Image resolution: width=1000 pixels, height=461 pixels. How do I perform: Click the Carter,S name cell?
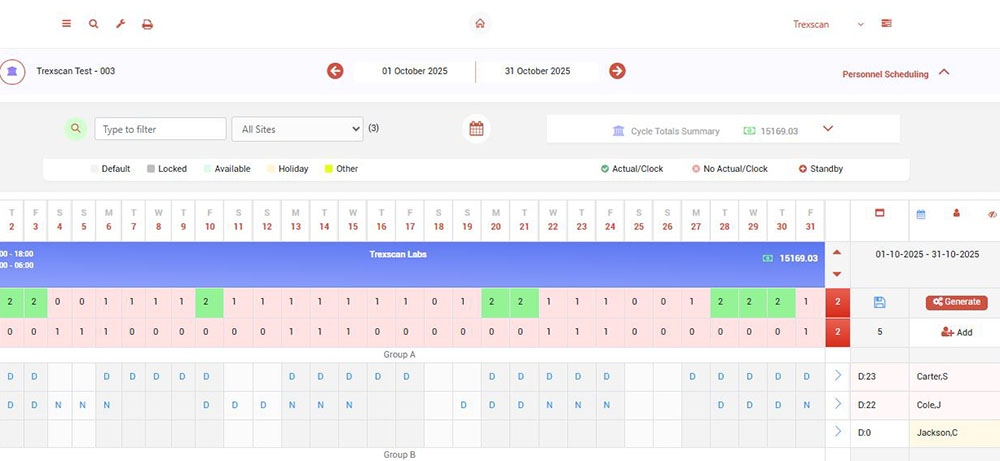click(x=955, y=376)
